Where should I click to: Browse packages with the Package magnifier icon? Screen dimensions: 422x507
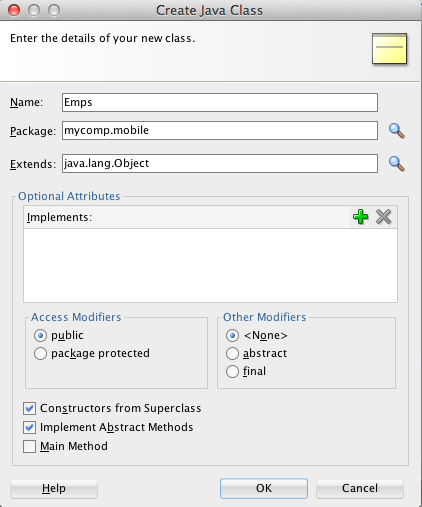[x=397, y=131]
